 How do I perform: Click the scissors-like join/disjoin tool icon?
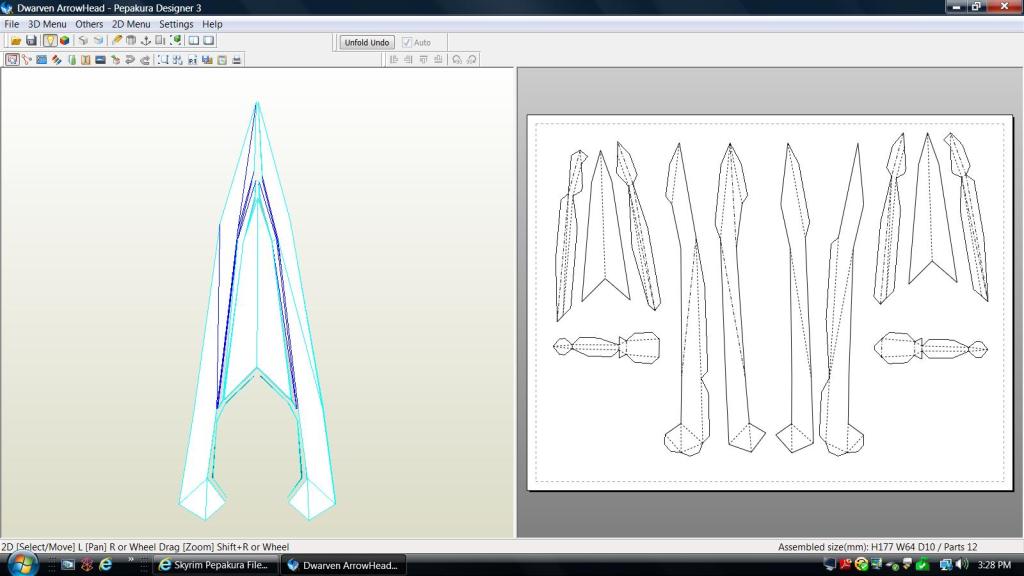click(x=27, y=60)
